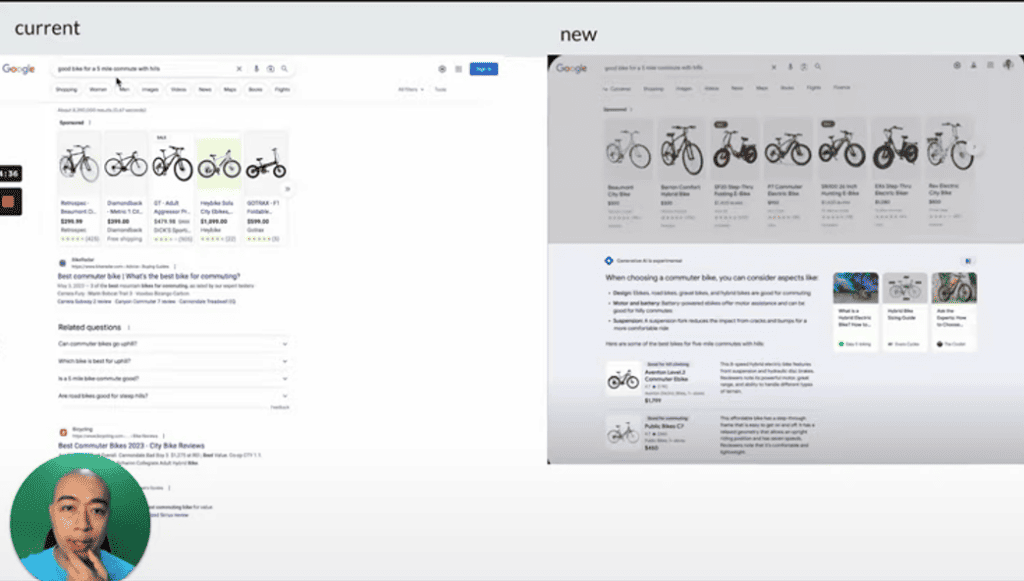This screenshot has width=1024, height=581.
Task: Click the blue Sign in button
Action: coord(483,69)
